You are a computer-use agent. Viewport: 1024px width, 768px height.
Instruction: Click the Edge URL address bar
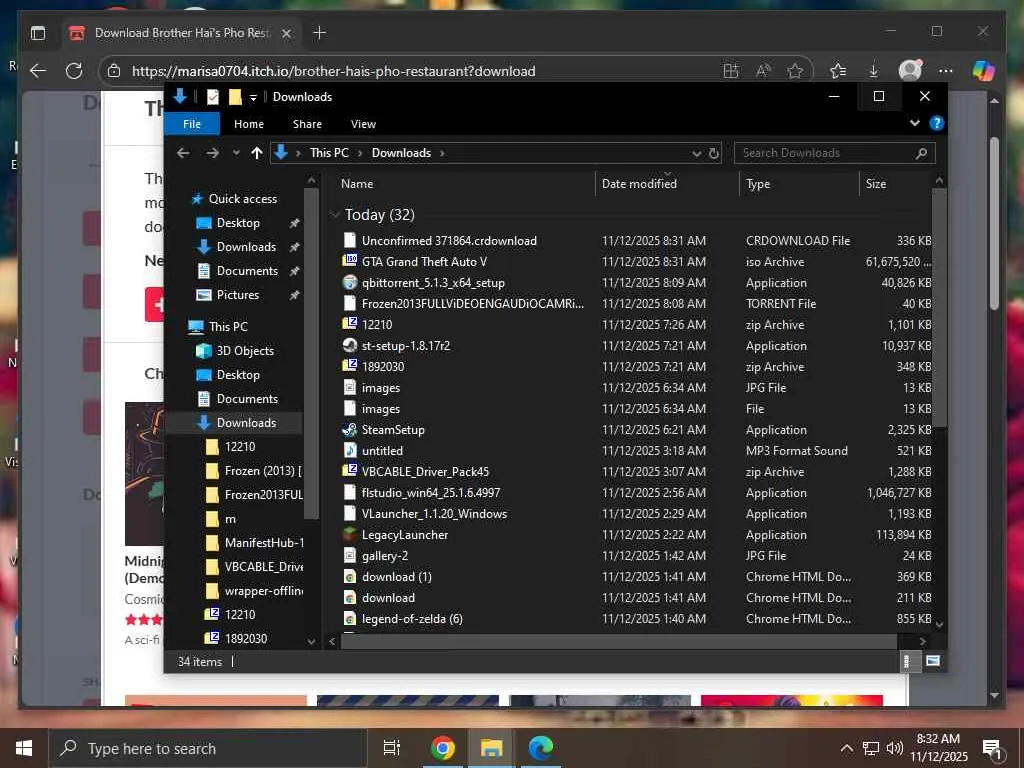click(x=418, y=71)
